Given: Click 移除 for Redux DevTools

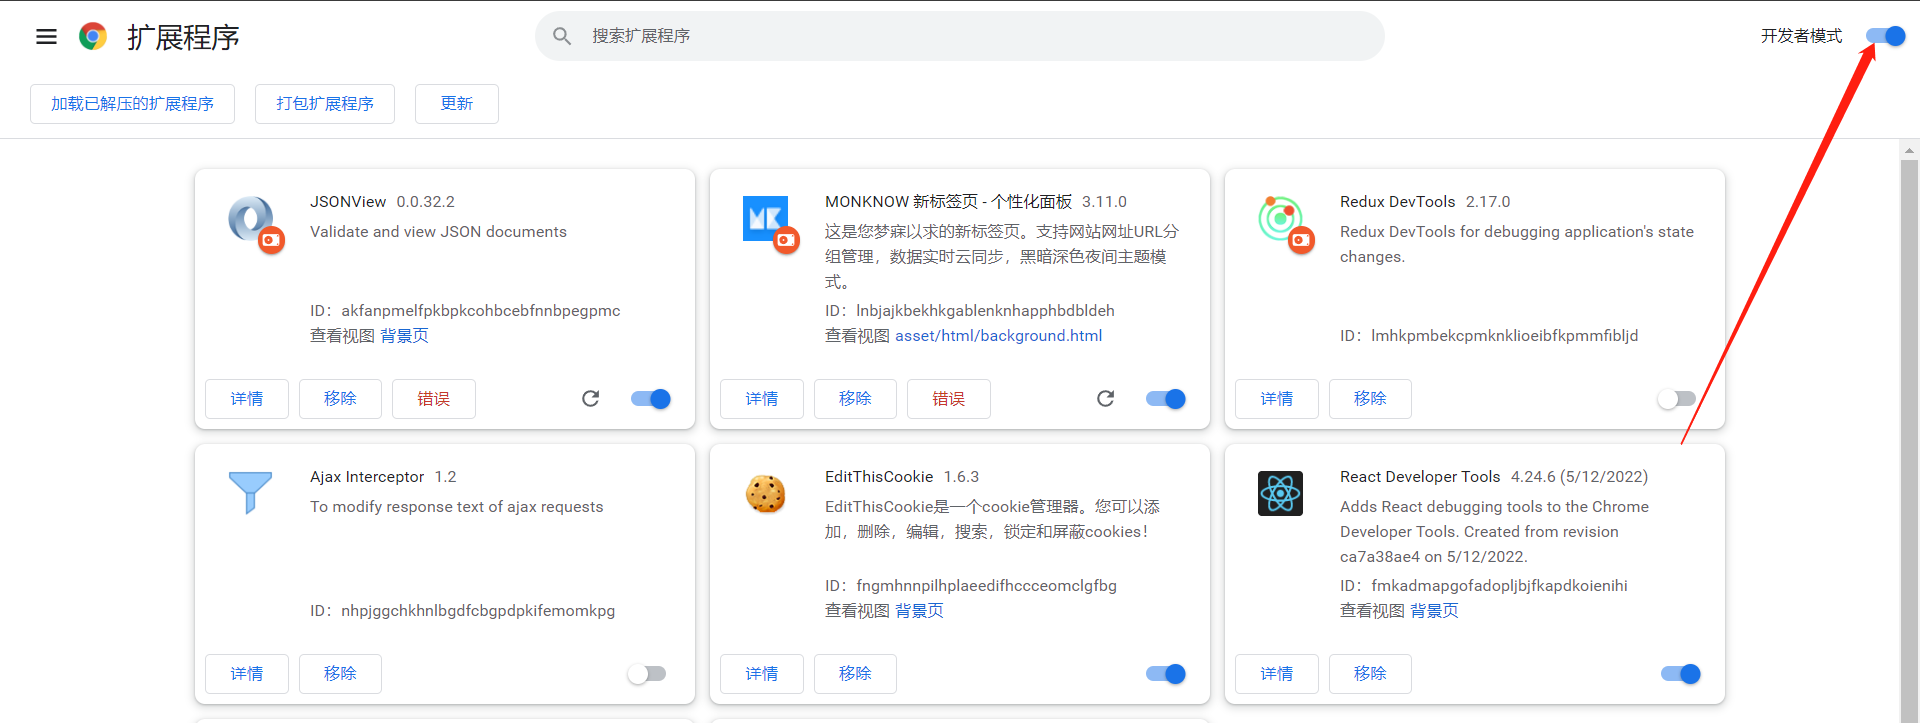Looking at the screenshot, I should [x=1370, y=399].
